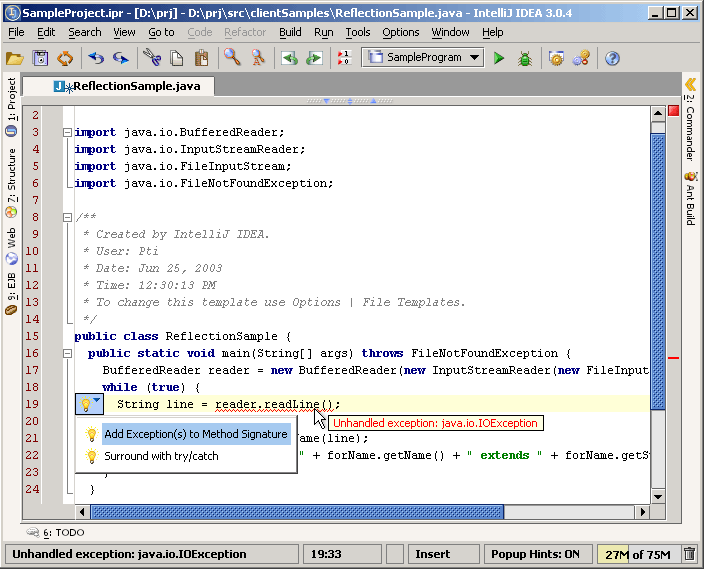This screenshot has height=569, width=704.
Task: Click the compile binary 1/0 icon
Action: point(343,58)
